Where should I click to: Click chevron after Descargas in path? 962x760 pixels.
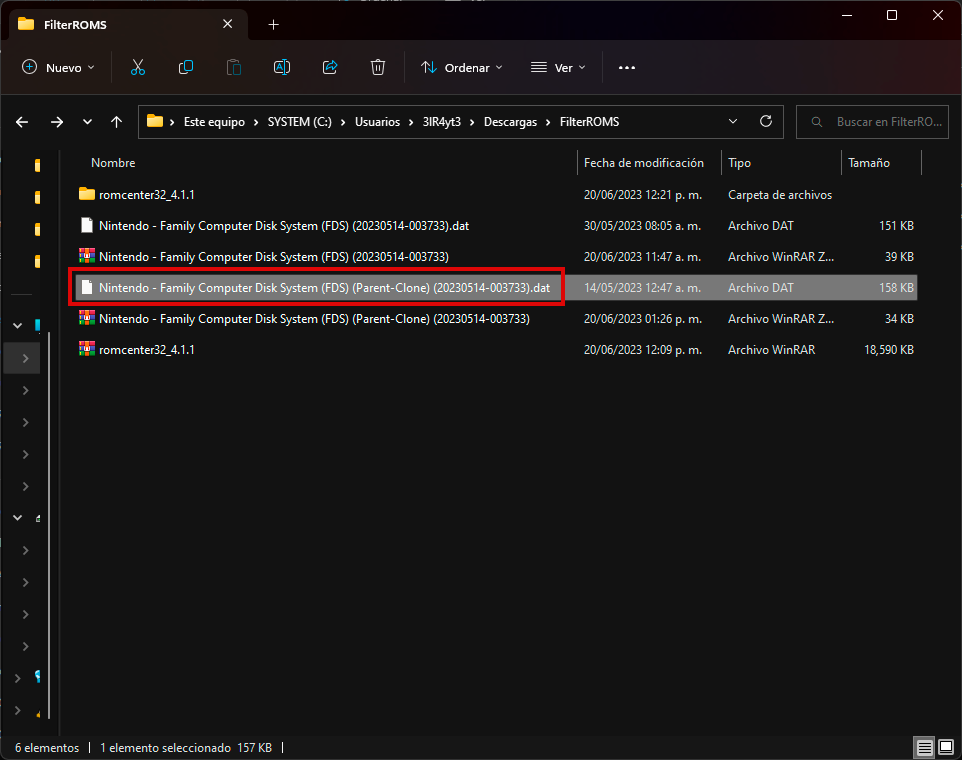[x=548, y=122]
